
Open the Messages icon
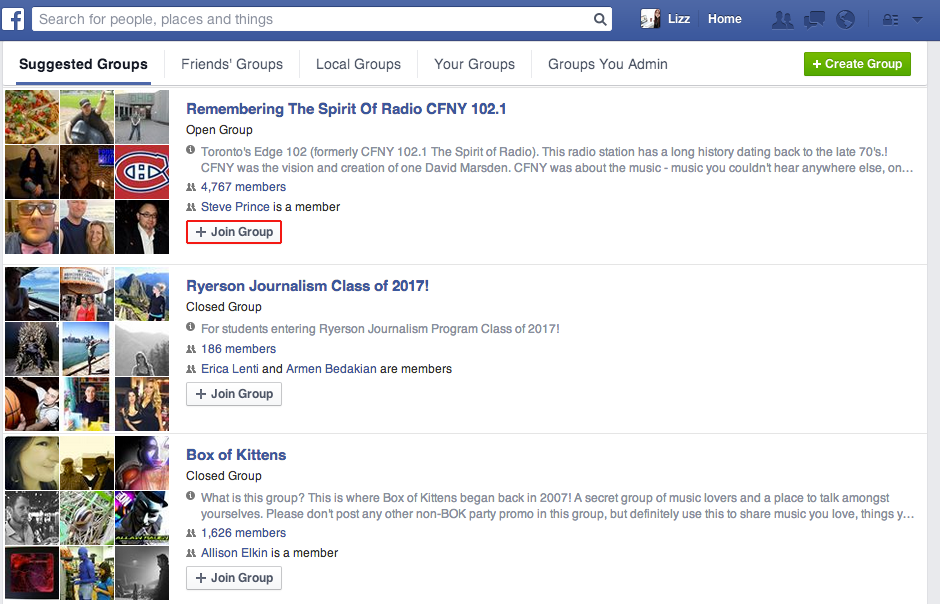814,20
